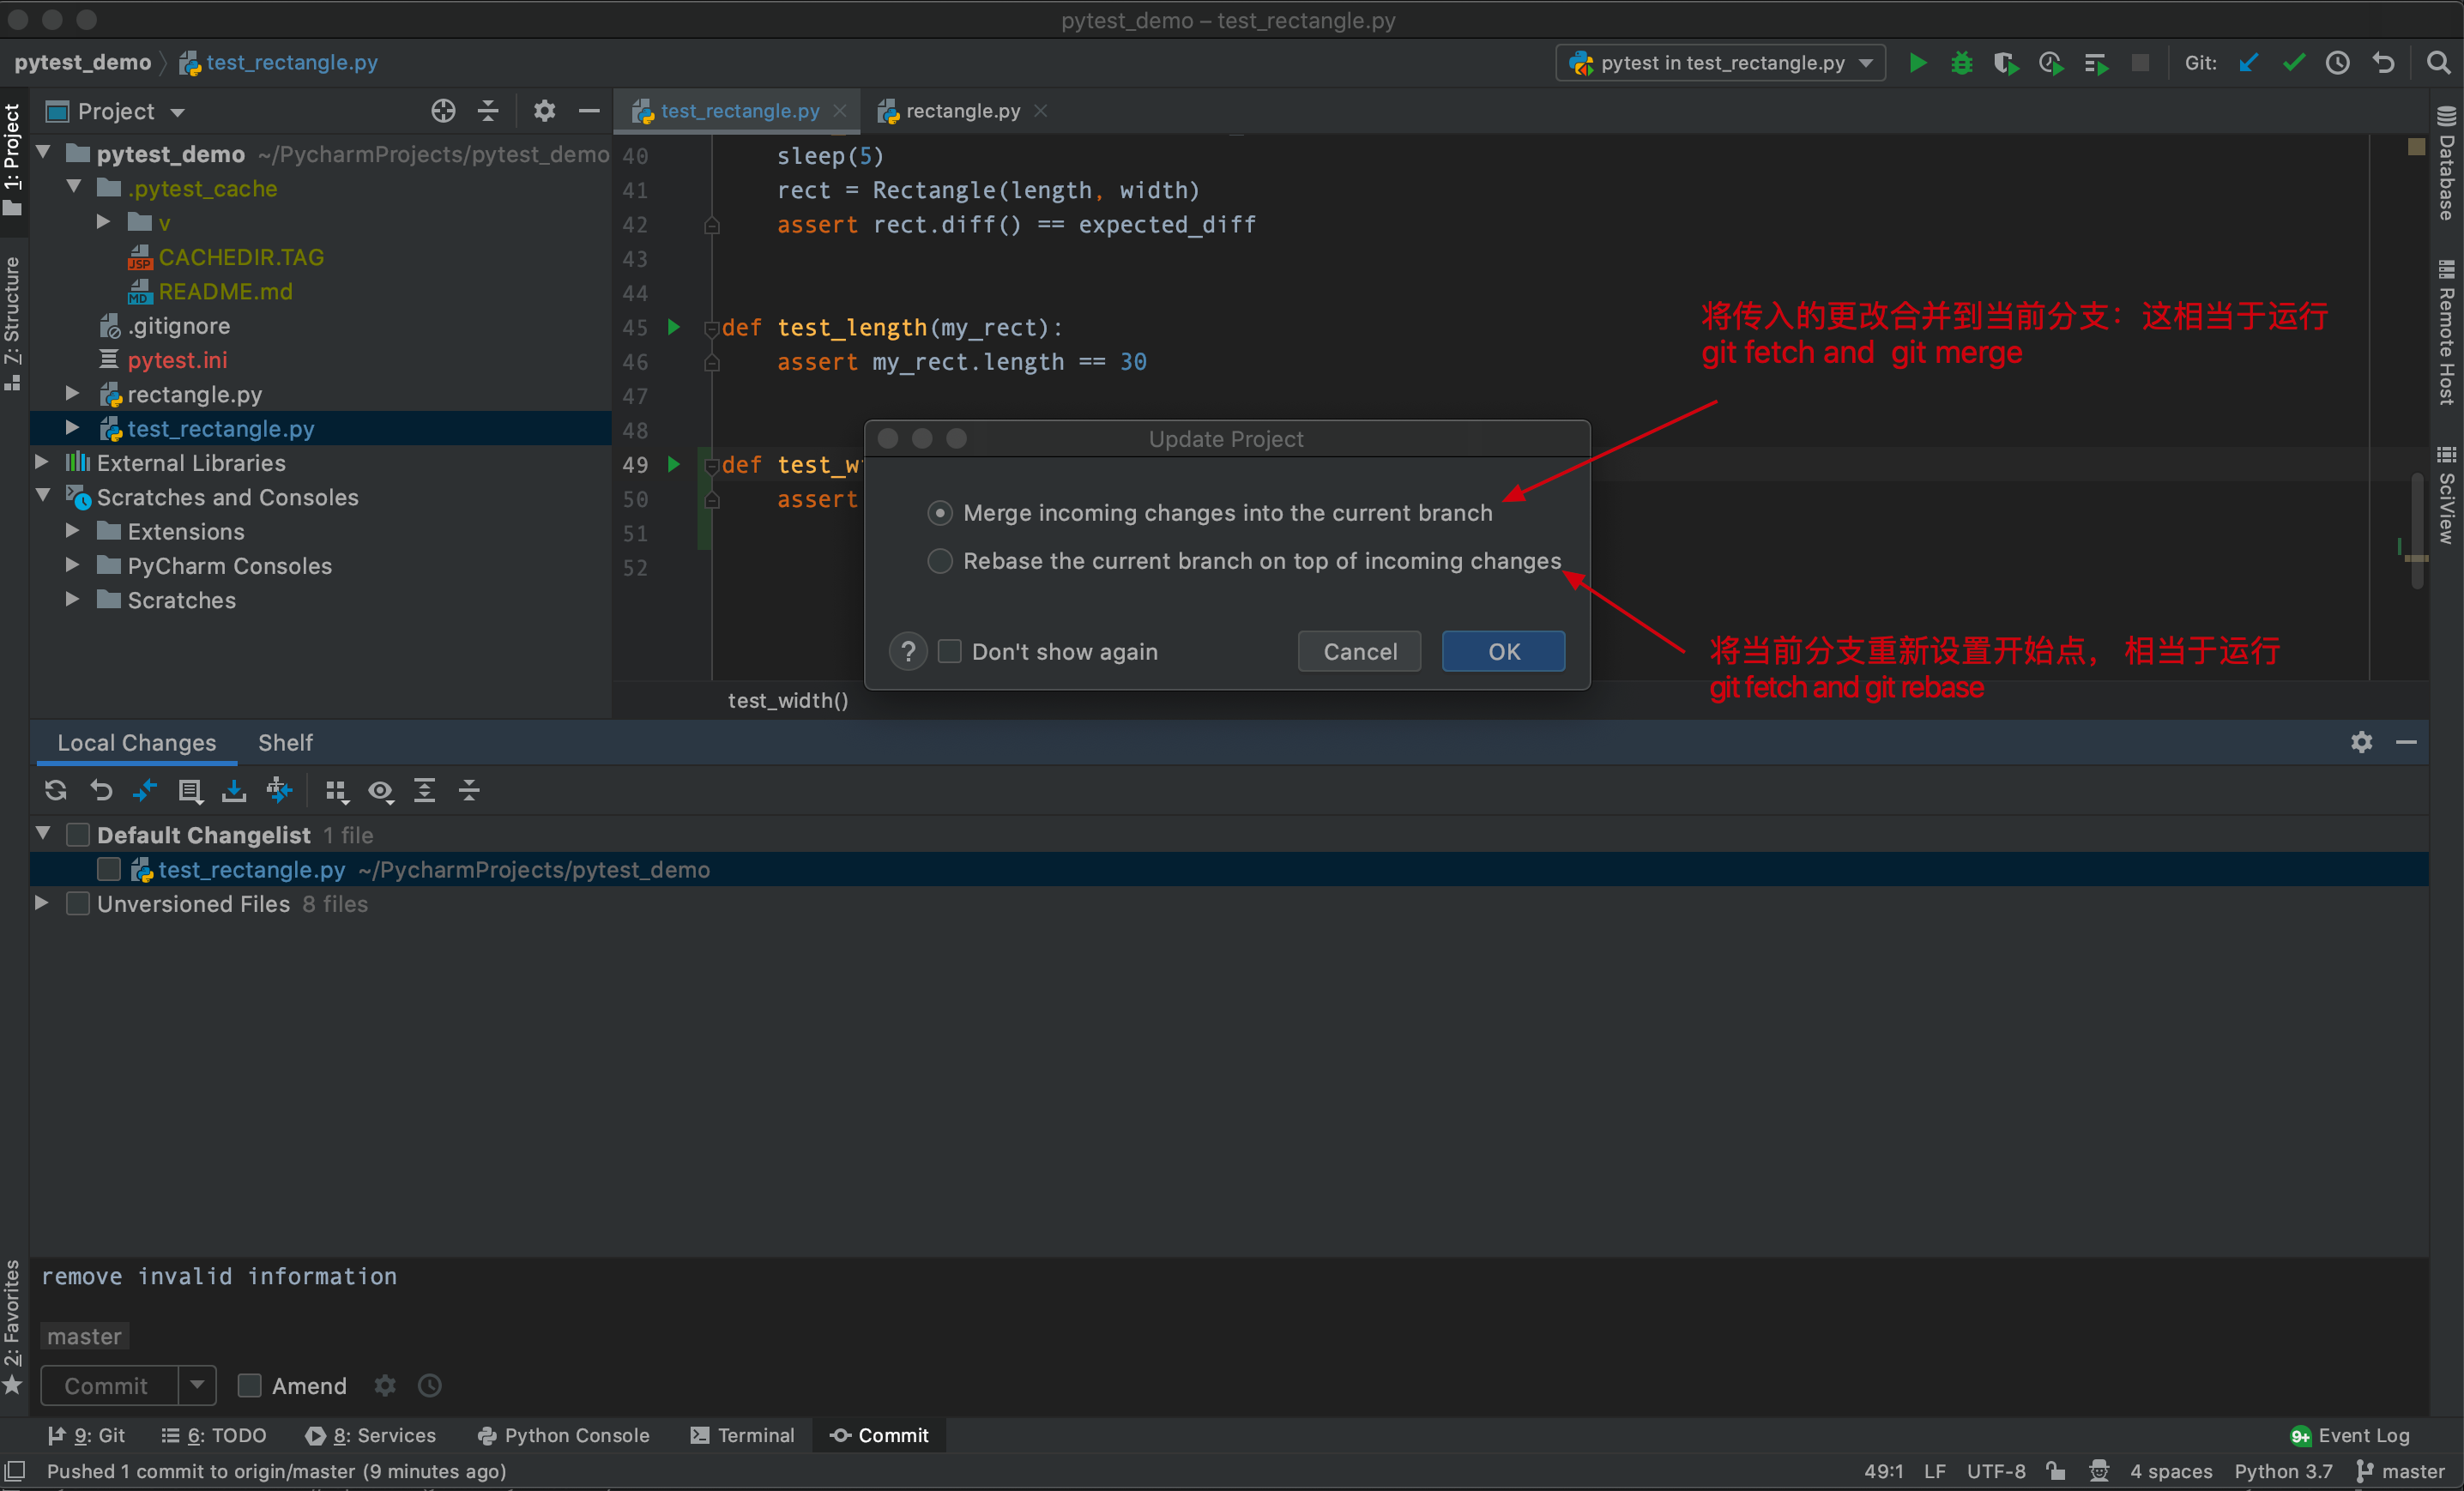Select Merge incoming changes radio option
Screen dimensions: 2464x1491
tap(940, 513)
